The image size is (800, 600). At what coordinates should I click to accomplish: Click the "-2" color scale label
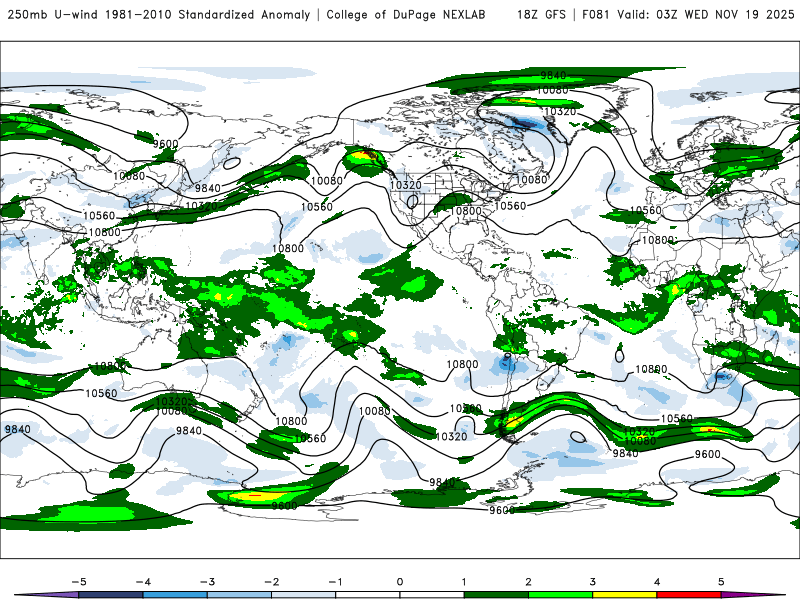click(x=271, y=582)
